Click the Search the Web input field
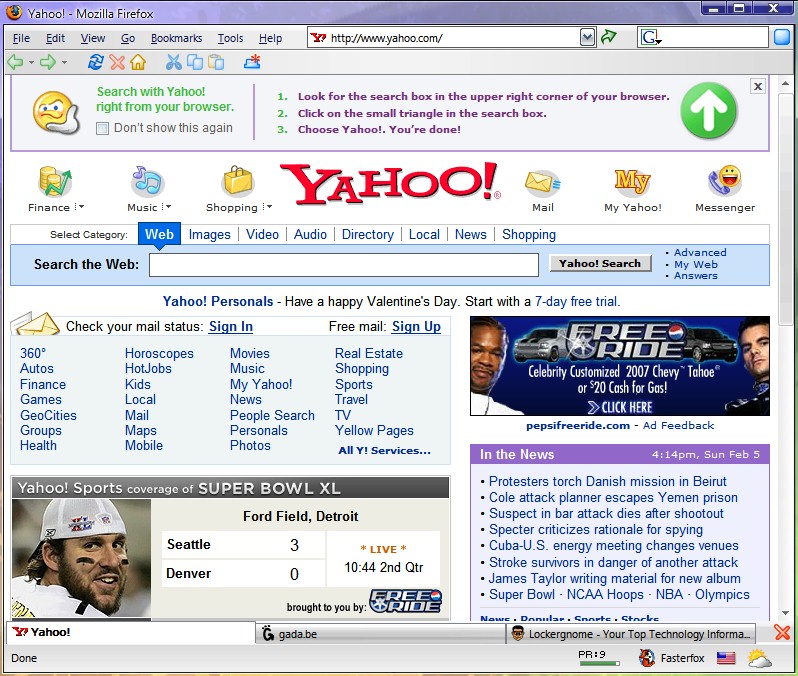Viewport: 798px width, 676px height. tap(343, 265)
